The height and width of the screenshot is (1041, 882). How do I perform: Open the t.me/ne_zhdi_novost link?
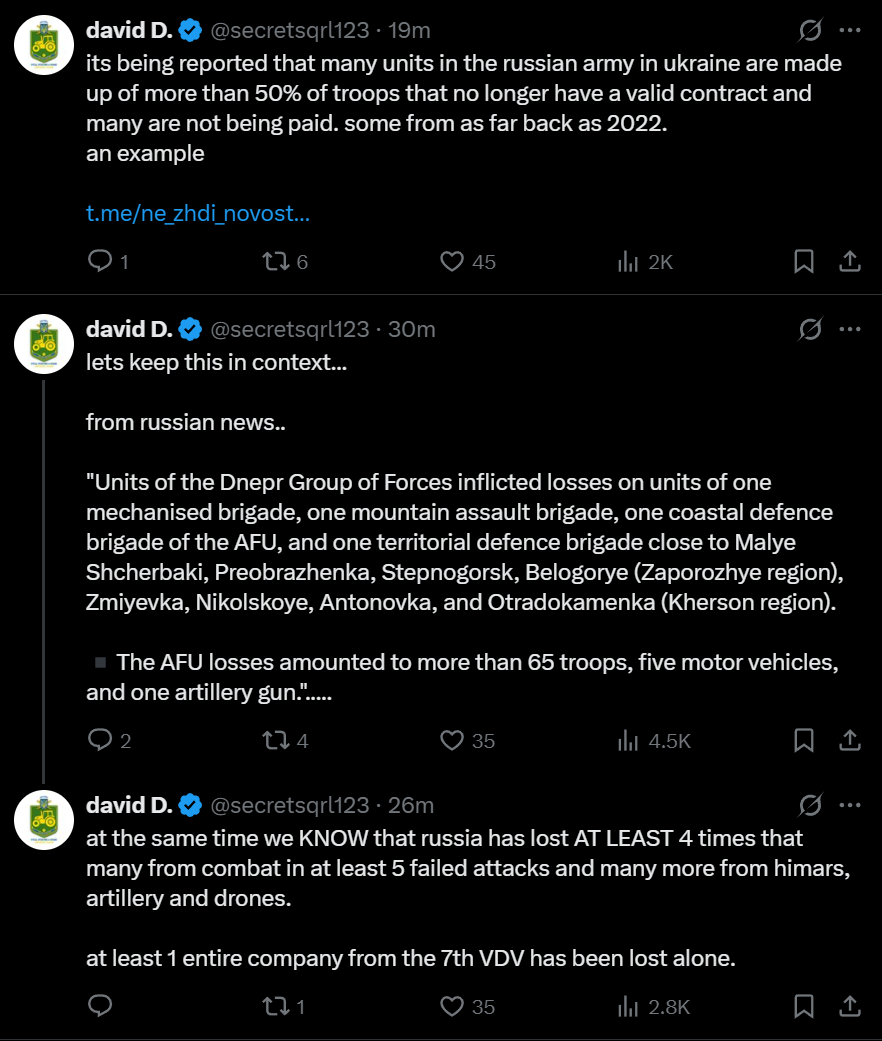197,213
